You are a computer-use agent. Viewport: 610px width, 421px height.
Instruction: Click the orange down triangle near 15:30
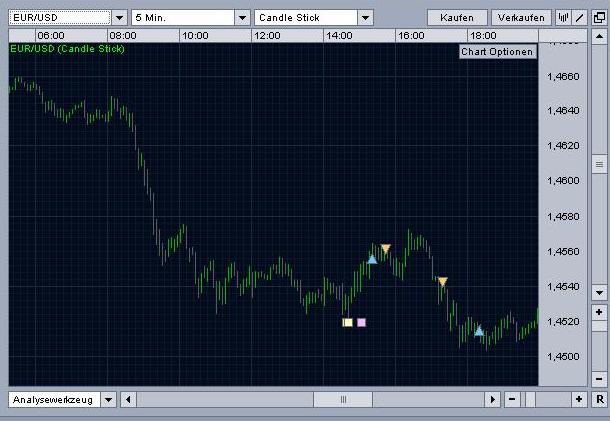386,248
